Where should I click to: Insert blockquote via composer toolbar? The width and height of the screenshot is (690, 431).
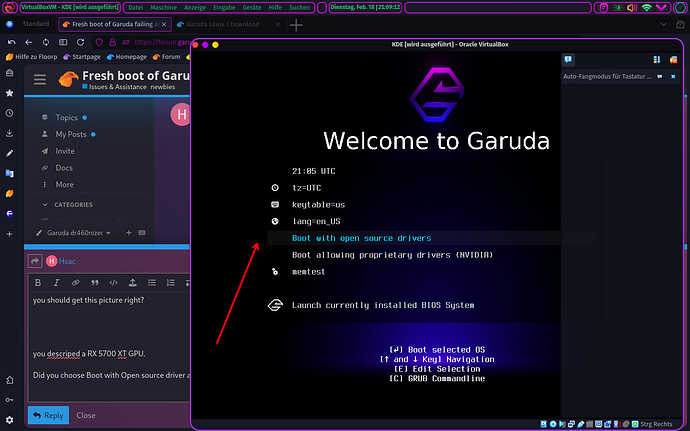pos(95,283)
